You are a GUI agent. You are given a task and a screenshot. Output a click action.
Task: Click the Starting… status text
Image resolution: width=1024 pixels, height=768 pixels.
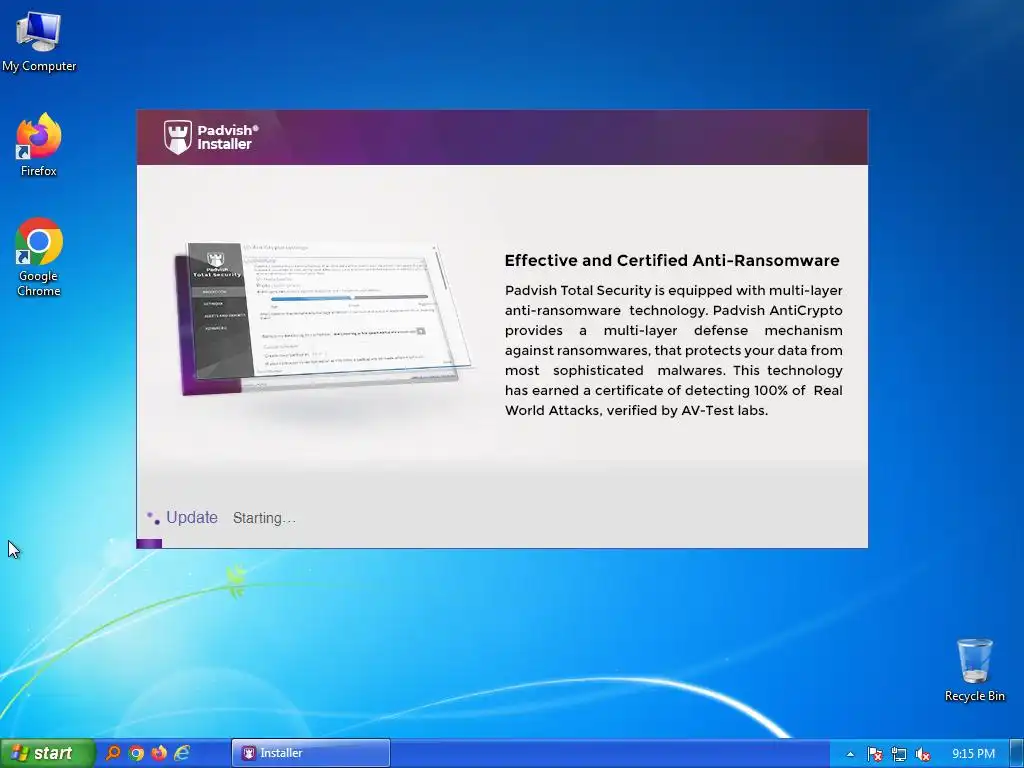[264, 519]
